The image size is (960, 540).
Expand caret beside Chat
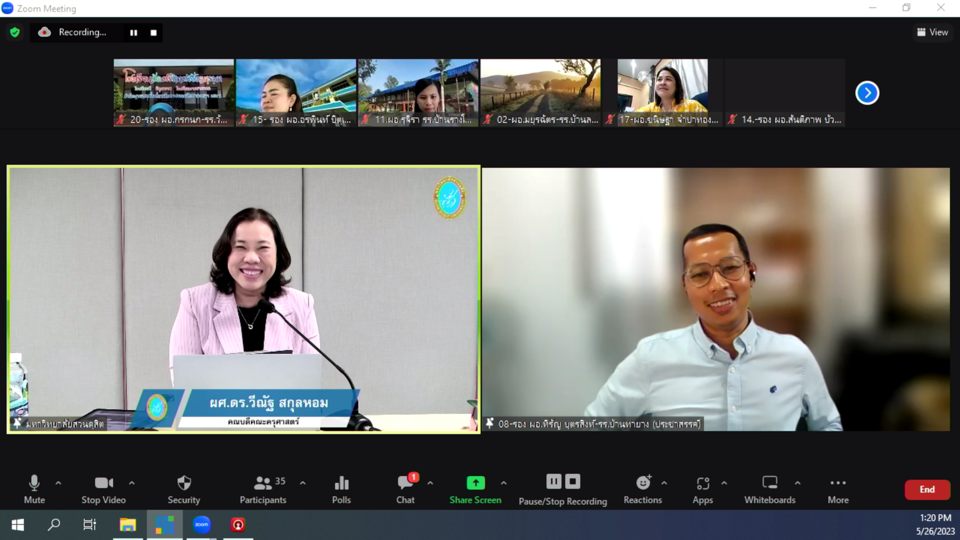(x=430, y=483)
